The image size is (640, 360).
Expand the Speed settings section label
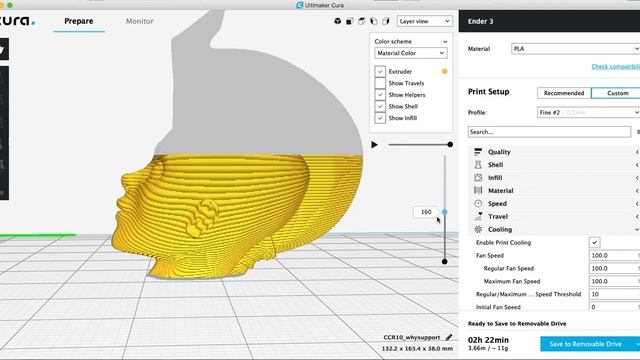pyautogui.click(x=497, y=203)
